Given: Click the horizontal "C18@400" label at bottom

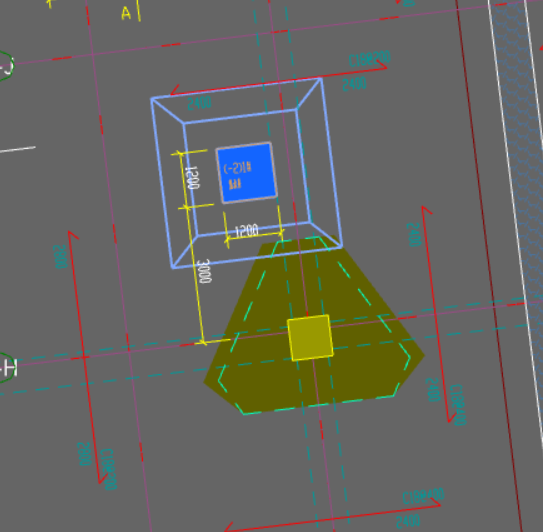Looking at the screenshot, I should pyautogui.click(x=423, y=496).
